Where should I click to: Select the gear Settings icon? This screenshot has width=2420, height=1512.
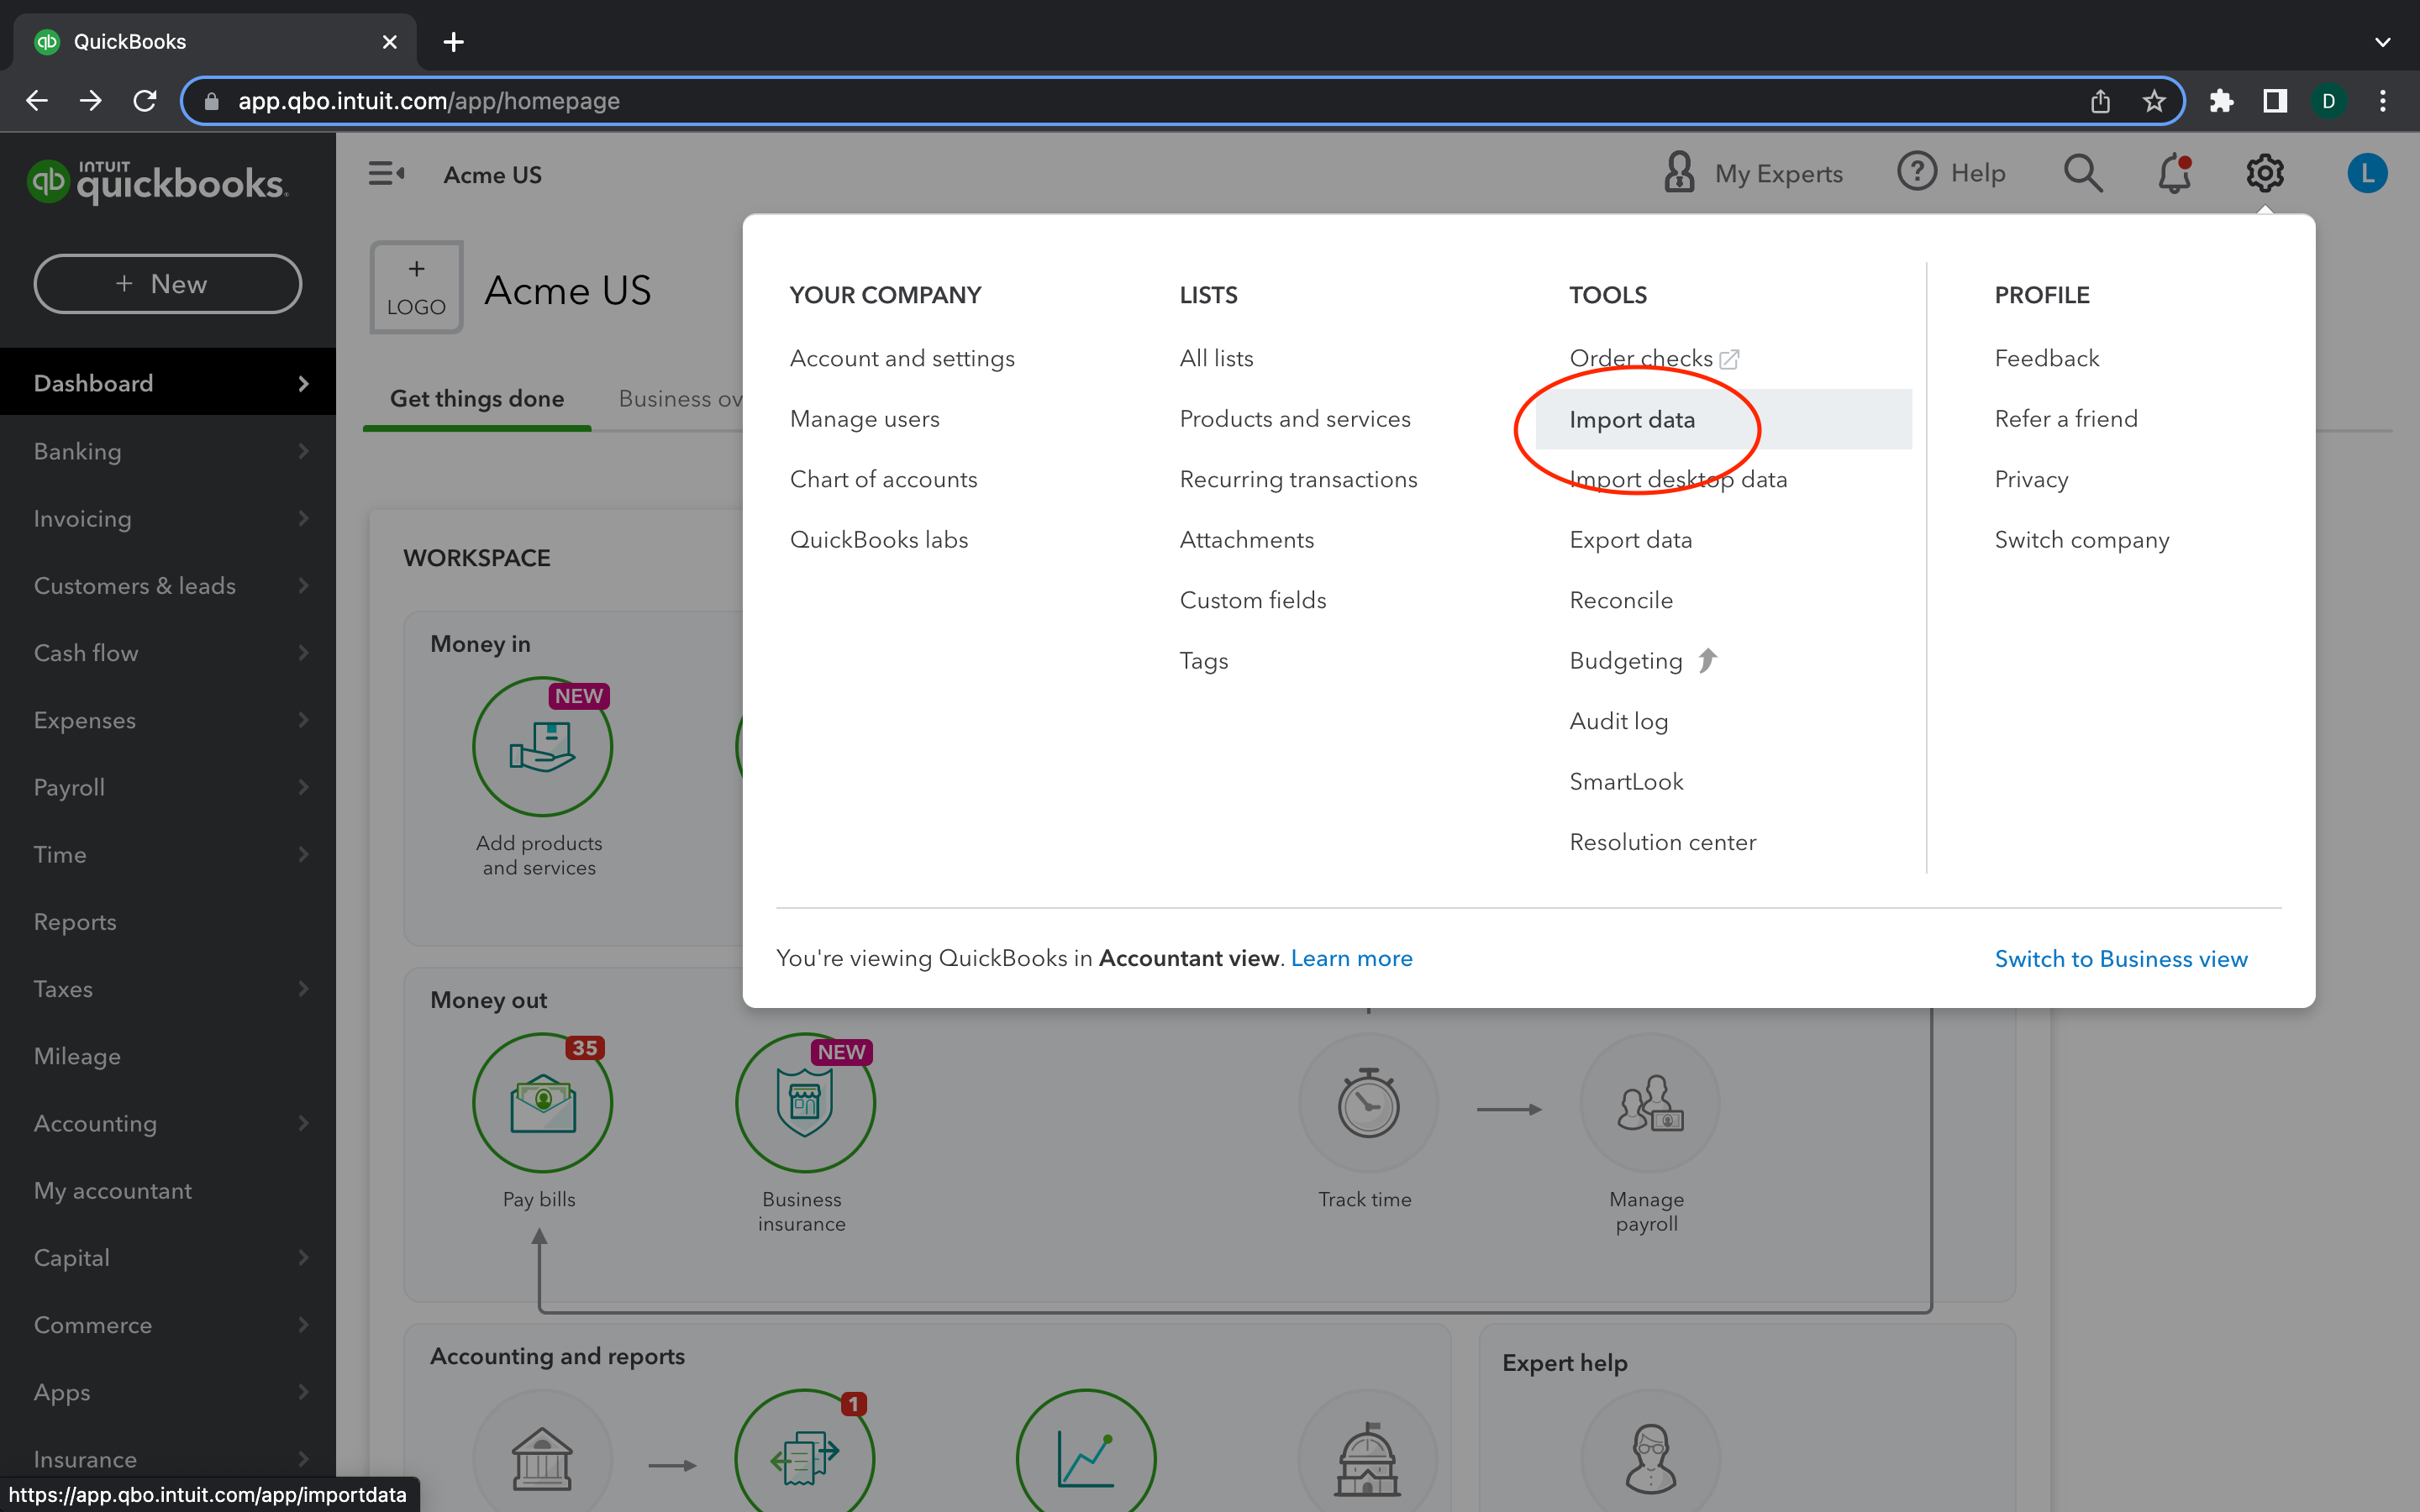(x=2265, y=172)
